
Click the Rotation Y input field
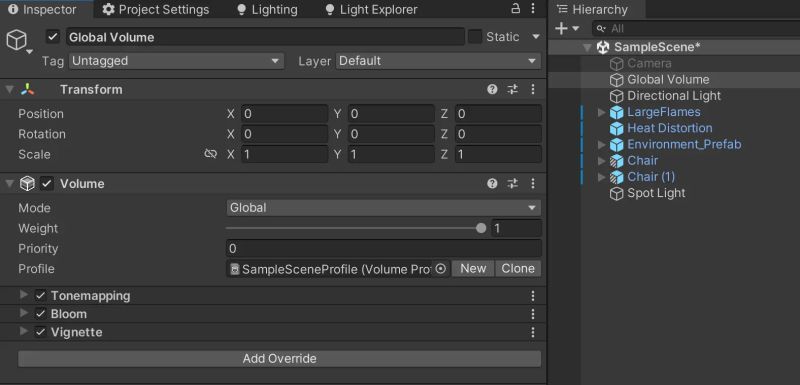click(391, 134)
